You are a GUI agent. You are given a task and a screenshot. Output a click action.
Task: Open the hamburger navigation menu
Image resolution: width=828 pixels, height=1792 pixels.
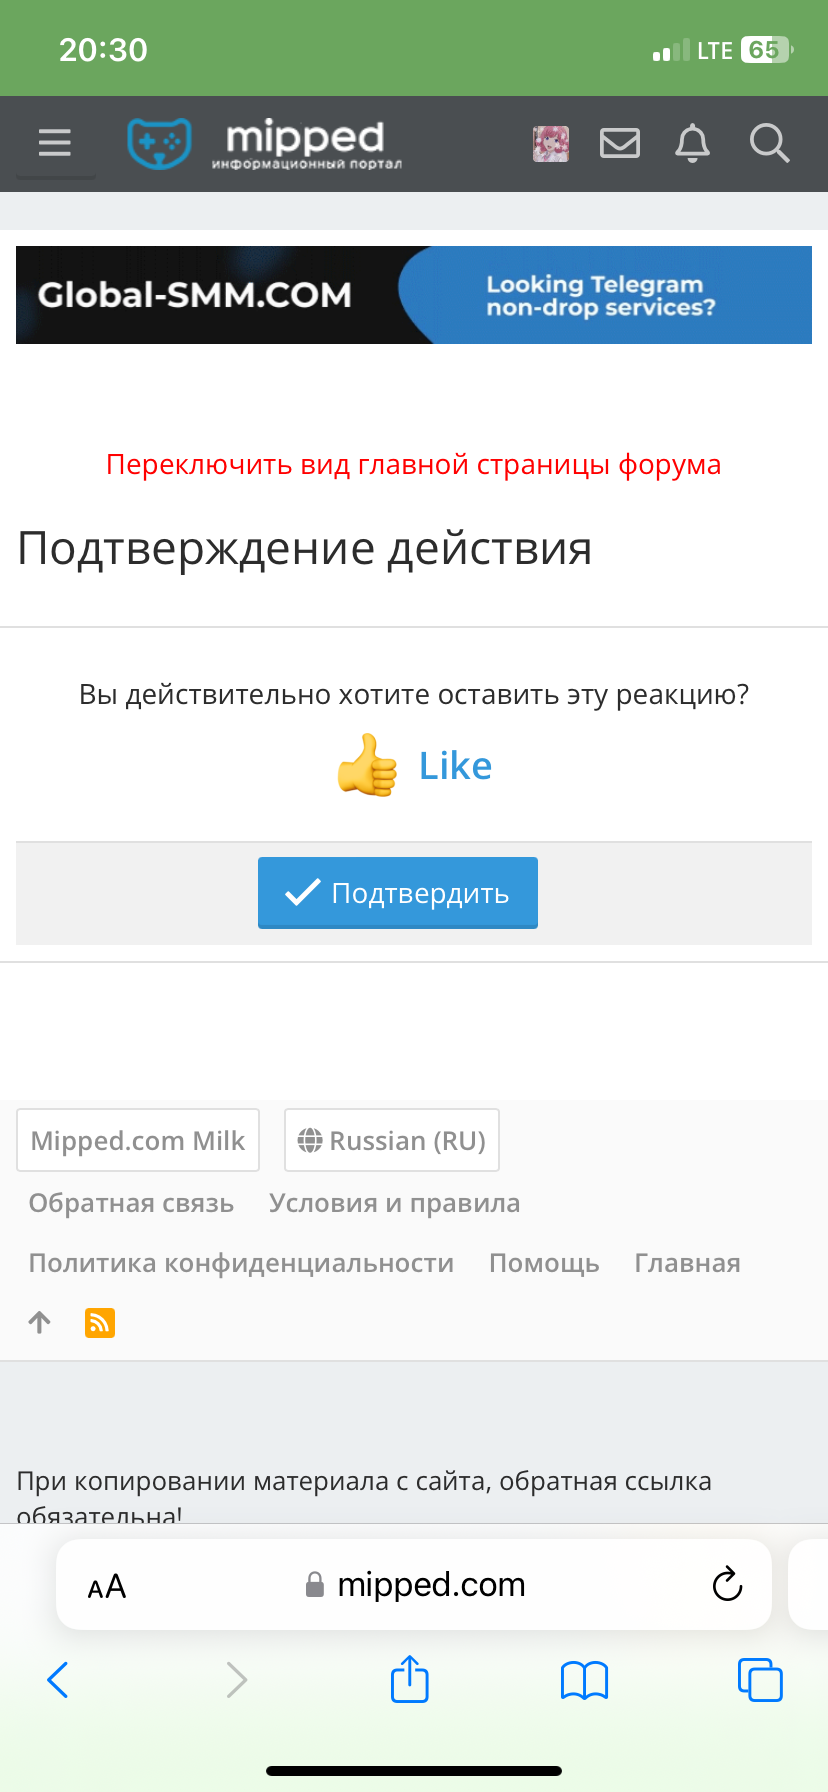pyautogui.click(x=55, y=143)
